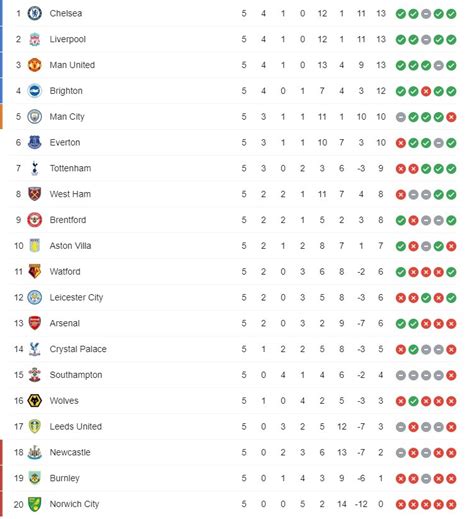Select the Brighton team badge
Image resolution: width=474 pixels, height=519 pixels.
click(x=34, y=91)
